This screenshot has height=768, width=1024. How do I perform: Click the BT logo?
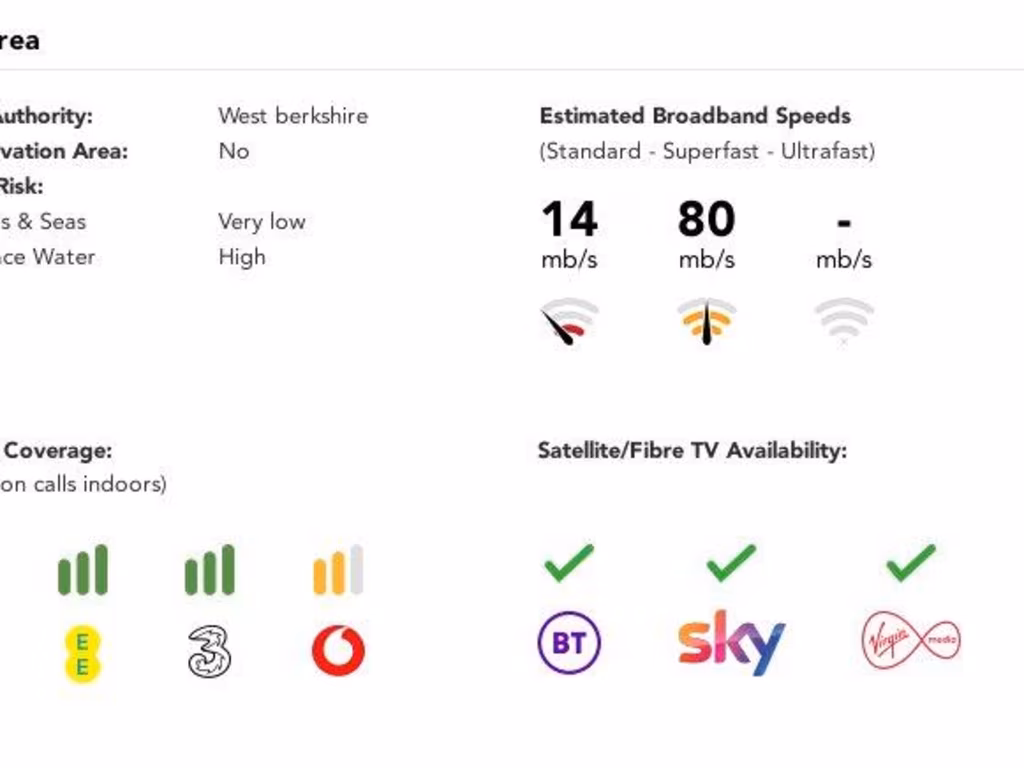pos(568,643)
